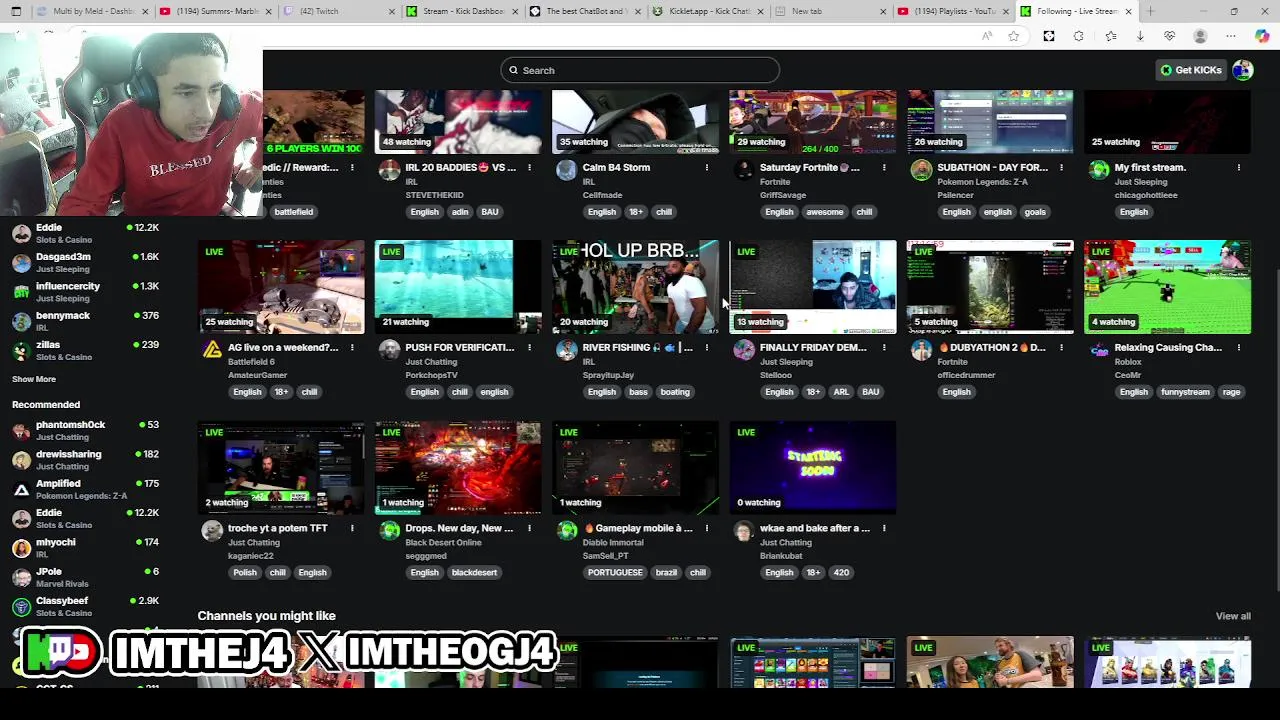1280x720 pixels.
Task: Click the blackdesert tag under segggmed
Action: click(x=474, y=573)
